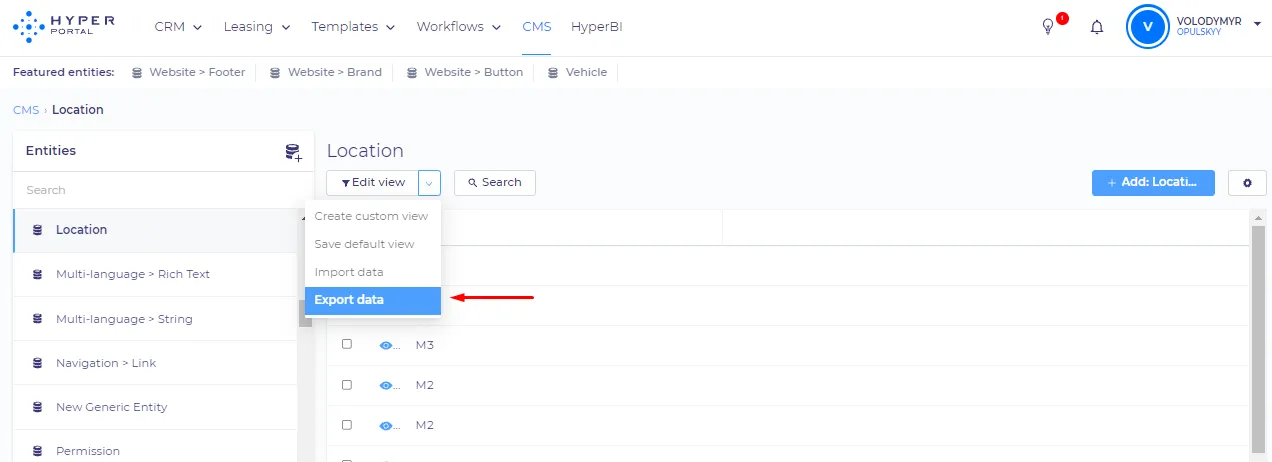Expand the CRM menu
The height and width of the screenshot is (462, 1272).
178,27
